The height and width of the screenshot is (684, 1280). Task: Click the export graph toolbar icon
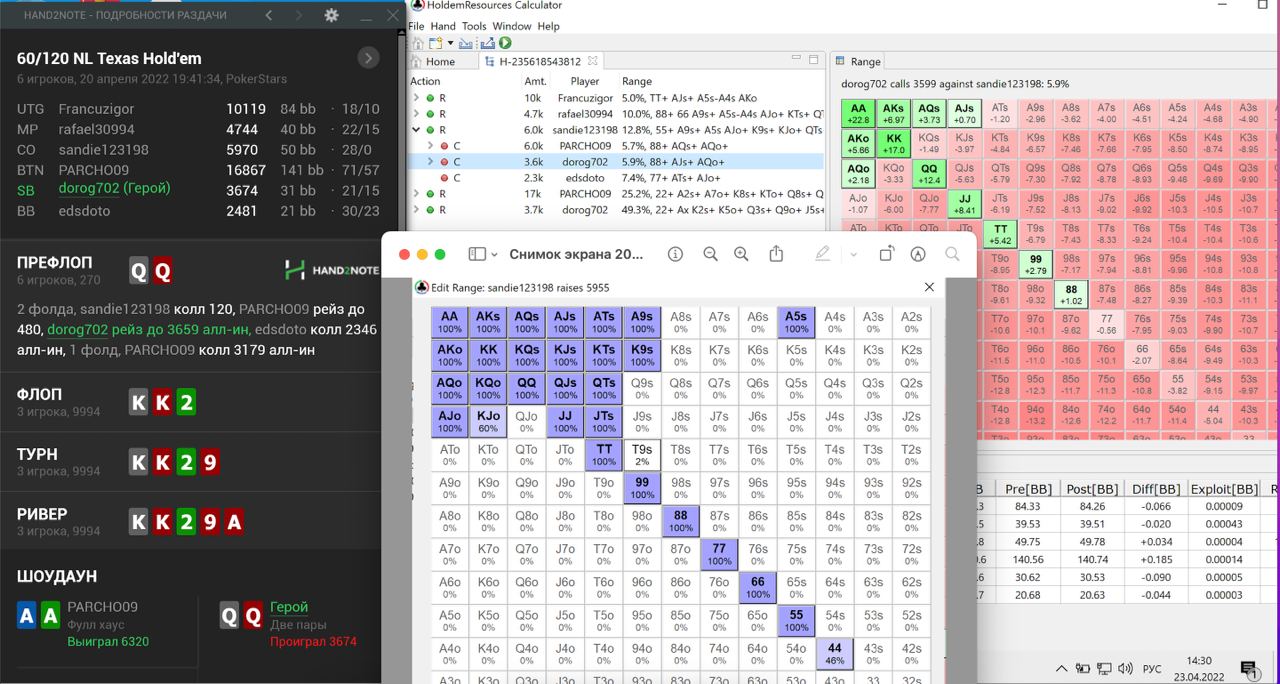click(x=488, y=43)
